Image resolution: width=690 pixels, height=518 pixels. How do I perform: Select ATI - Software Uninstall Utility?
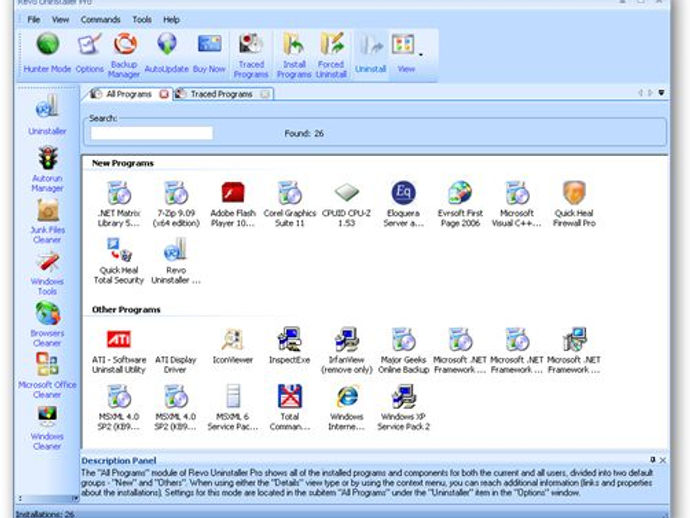pos(119,351)
